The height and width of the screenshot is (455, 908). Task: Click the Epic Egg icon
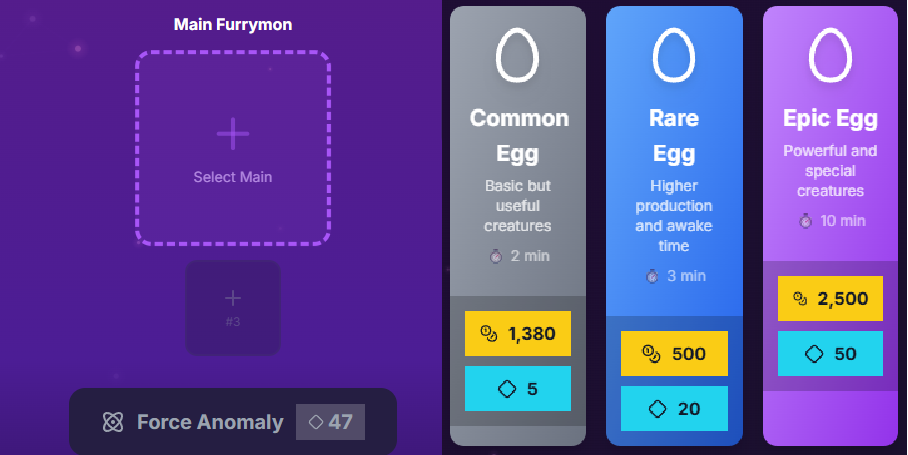coord(830,56)
